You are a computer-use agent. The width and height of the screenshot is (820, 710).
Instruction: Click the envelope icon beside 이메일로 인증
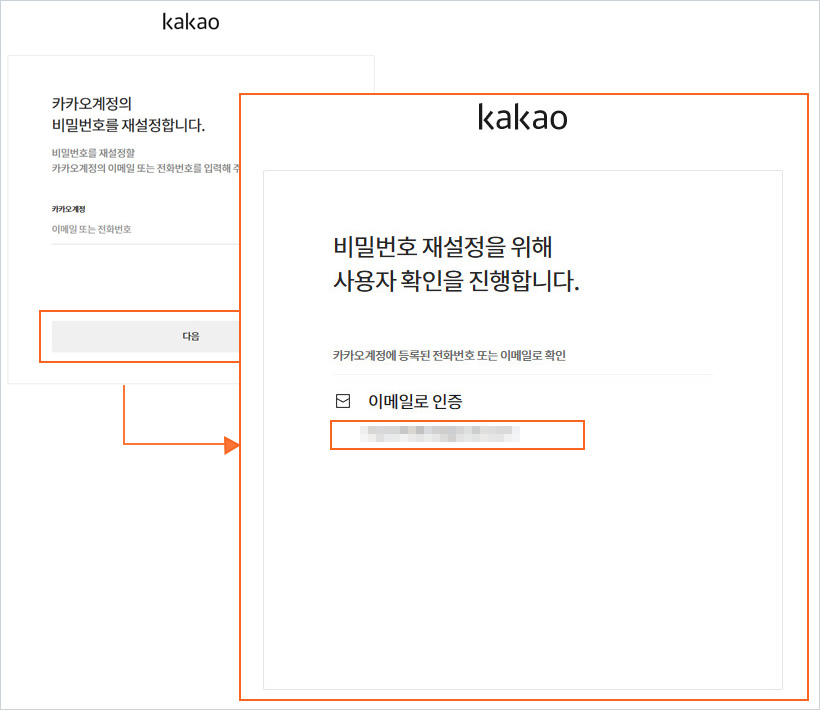click(343, 401)
